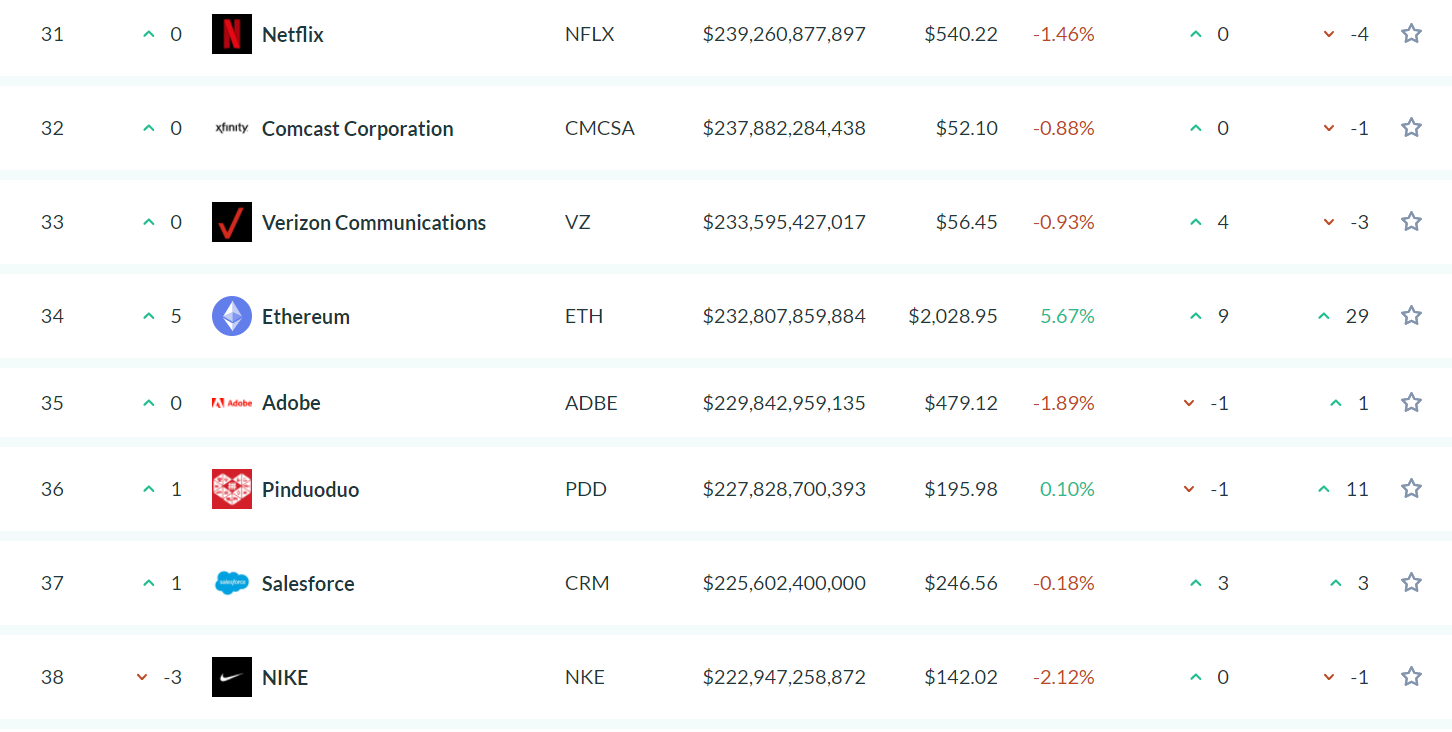1452x732 pixels.
Task: Click the NIKE swoosh logo icon
Action: pos(231,677)
